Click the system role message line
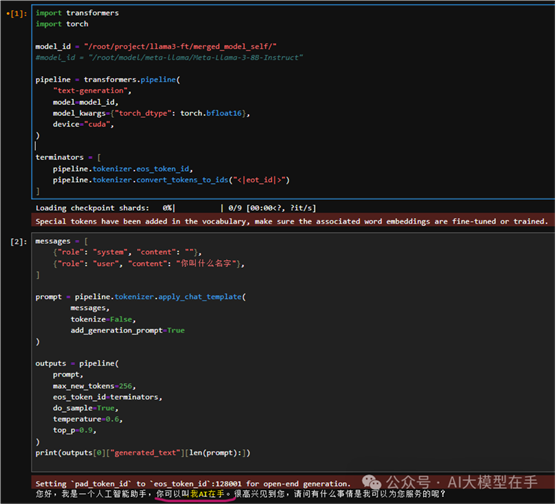This screenshot has width=556, height=504. coord(127,252)
